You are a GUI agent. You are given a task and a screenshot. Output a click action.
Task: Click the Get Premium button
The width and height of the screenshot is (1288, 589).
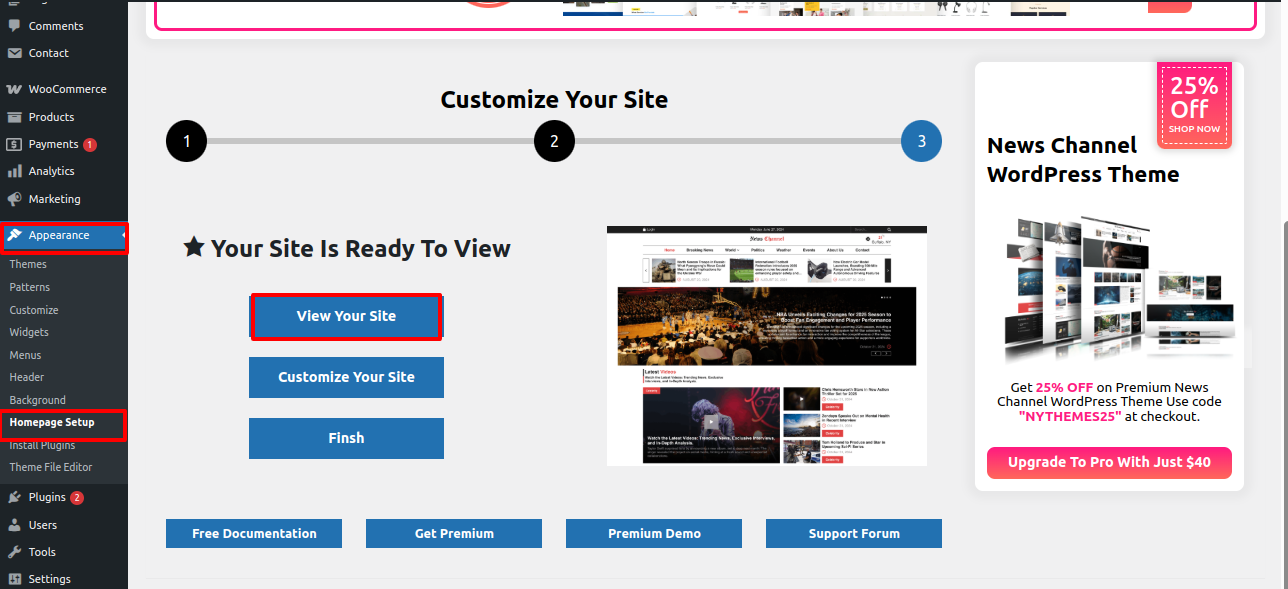tap(454, 533)
